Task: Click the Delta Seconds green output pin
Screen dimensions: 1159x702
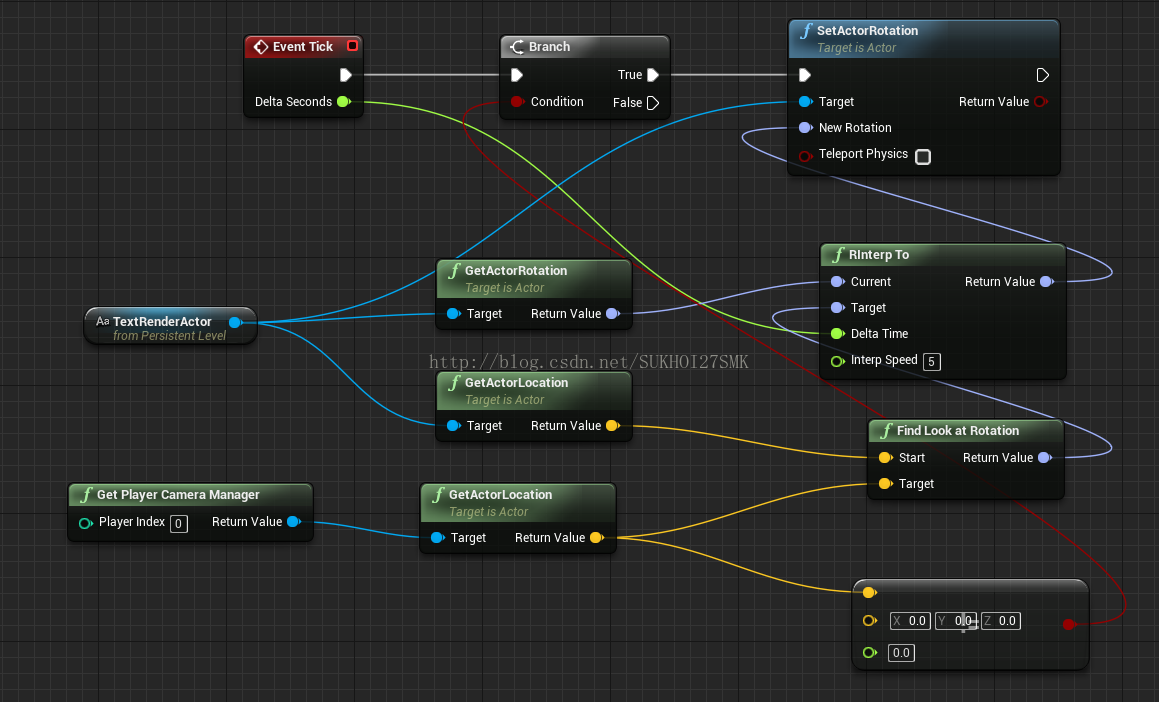Action: click(x=344, y=102)
